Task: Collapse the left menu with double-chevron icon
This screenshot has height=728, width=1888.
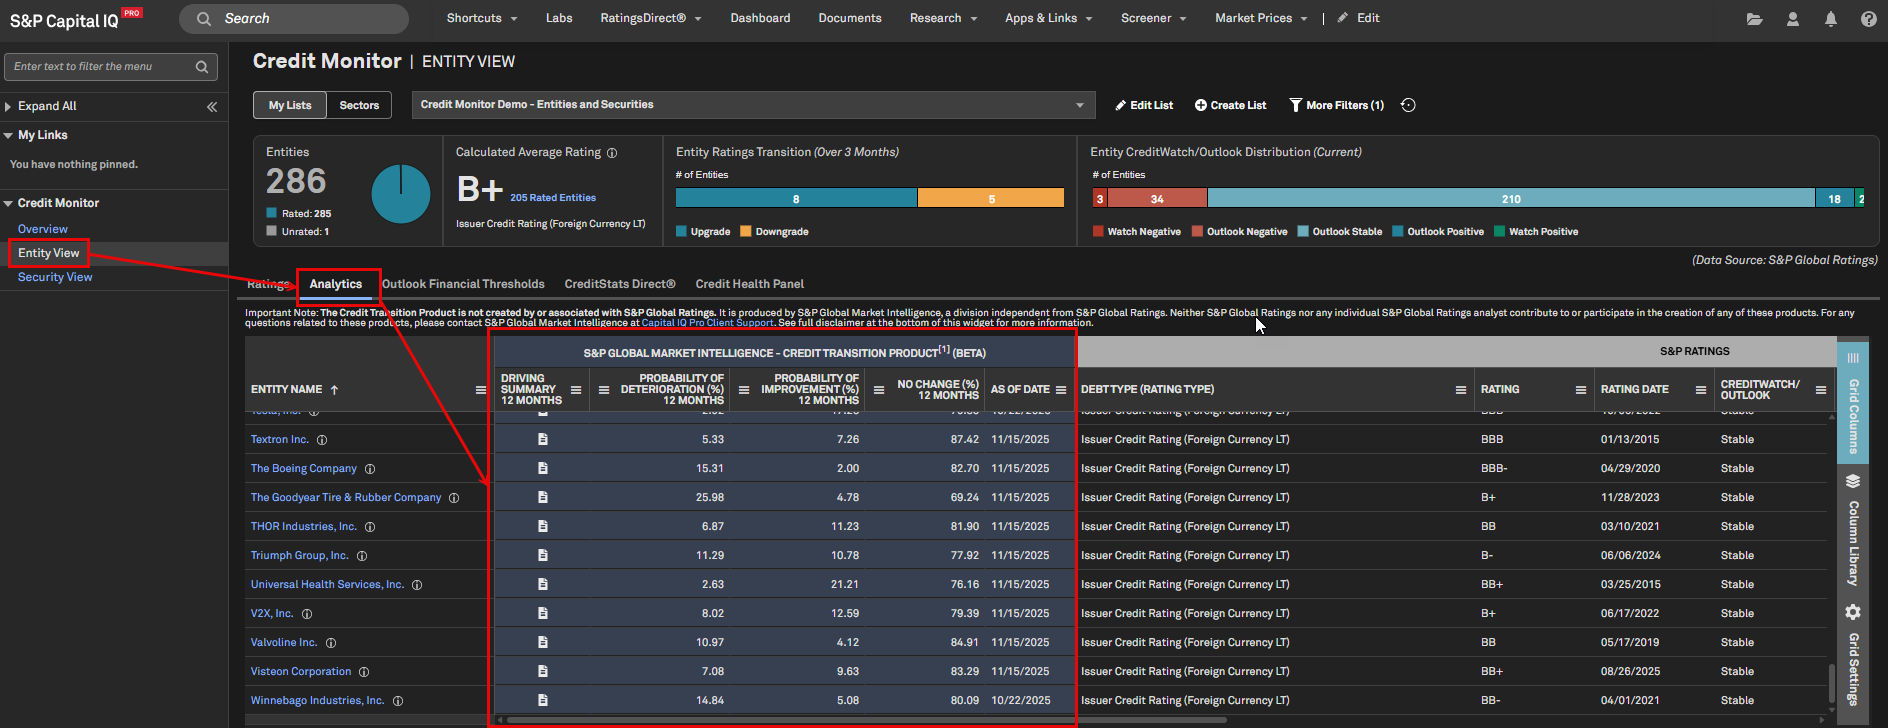Action: click(212, 106)
